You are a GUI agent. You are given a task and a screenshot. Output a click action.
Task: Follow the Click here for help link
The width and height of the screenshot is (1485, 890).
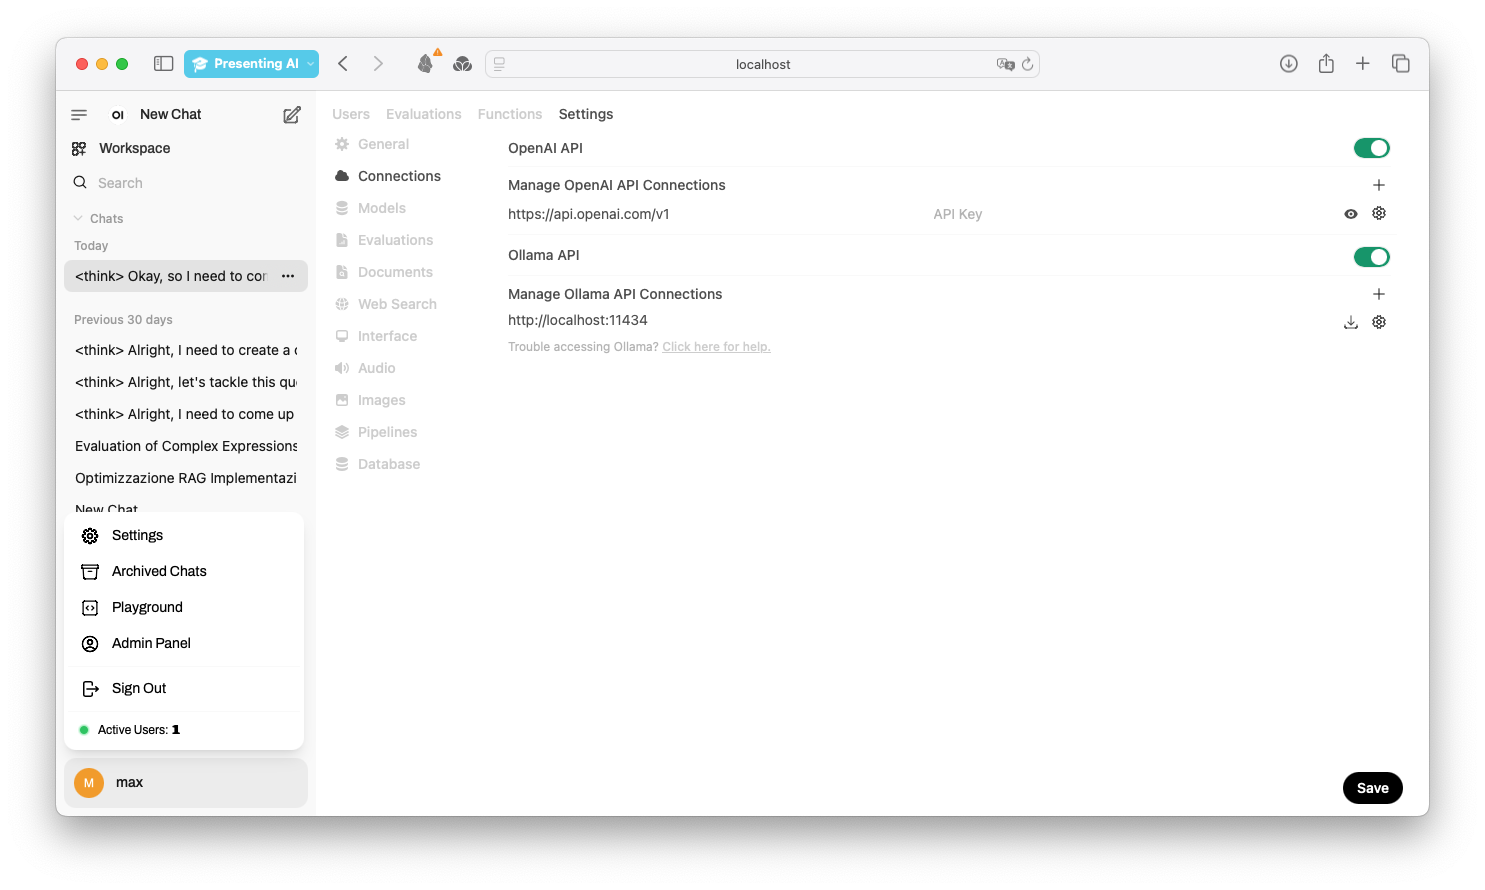716,347
